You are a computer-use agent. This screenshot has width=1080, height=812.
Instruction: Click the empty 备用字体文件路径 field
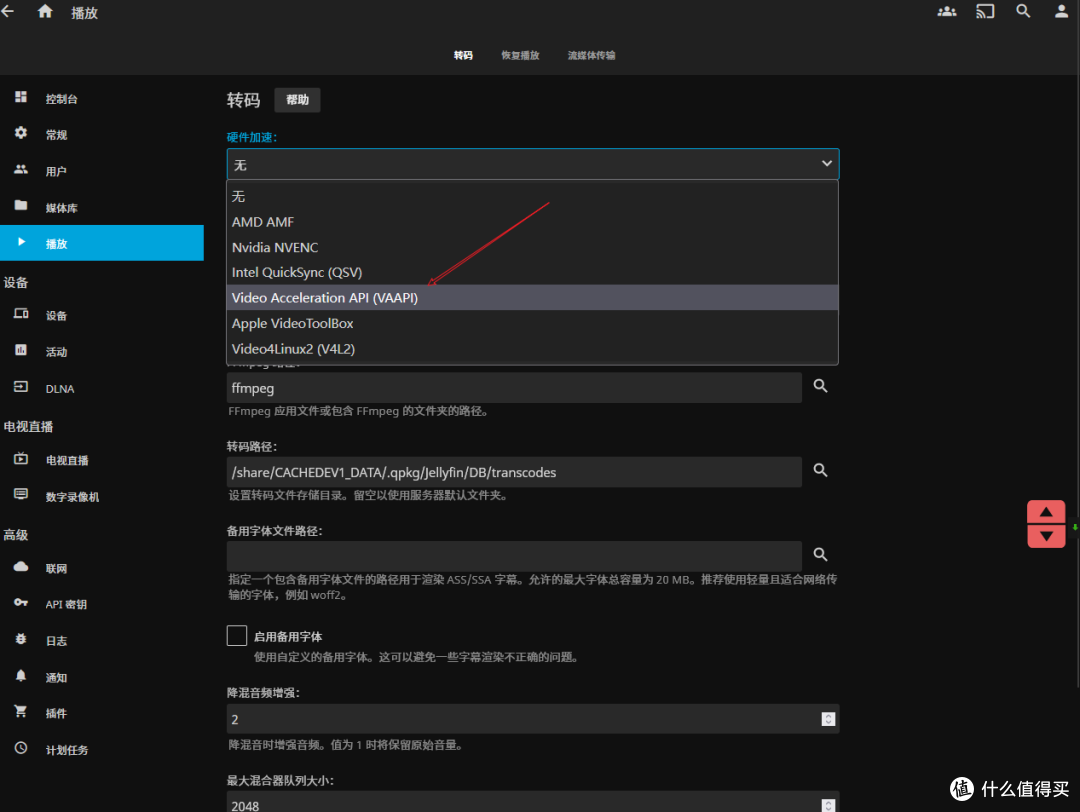click(514, 556)
